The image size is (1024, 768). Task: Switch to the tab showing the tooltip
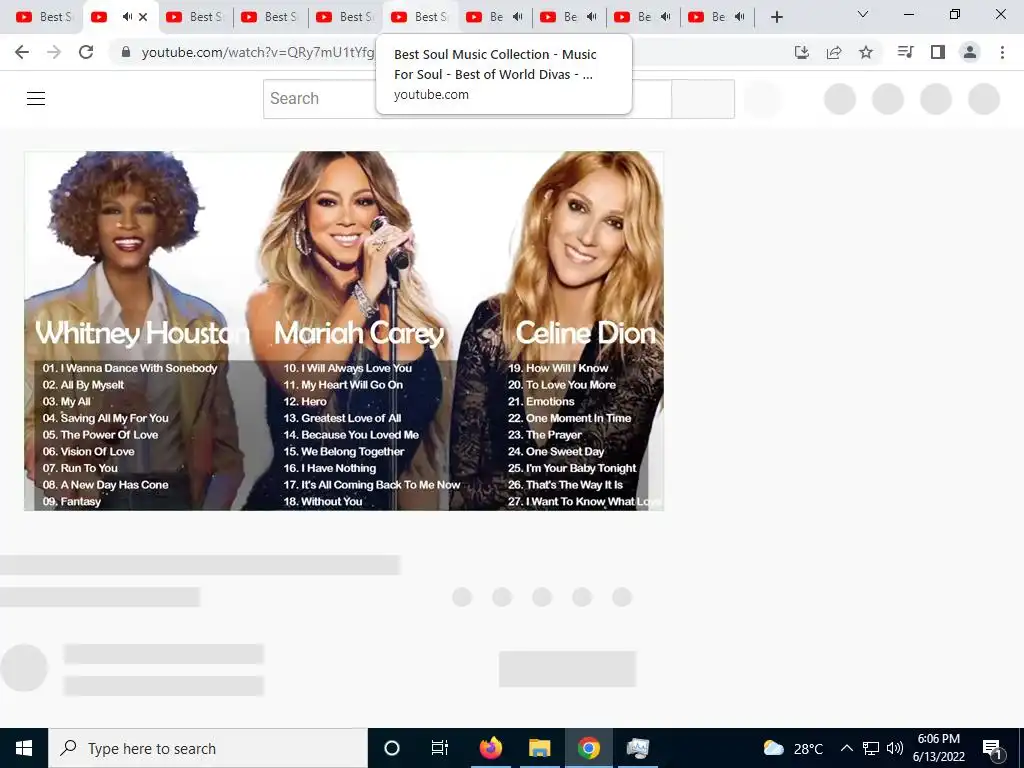(419, 17)
